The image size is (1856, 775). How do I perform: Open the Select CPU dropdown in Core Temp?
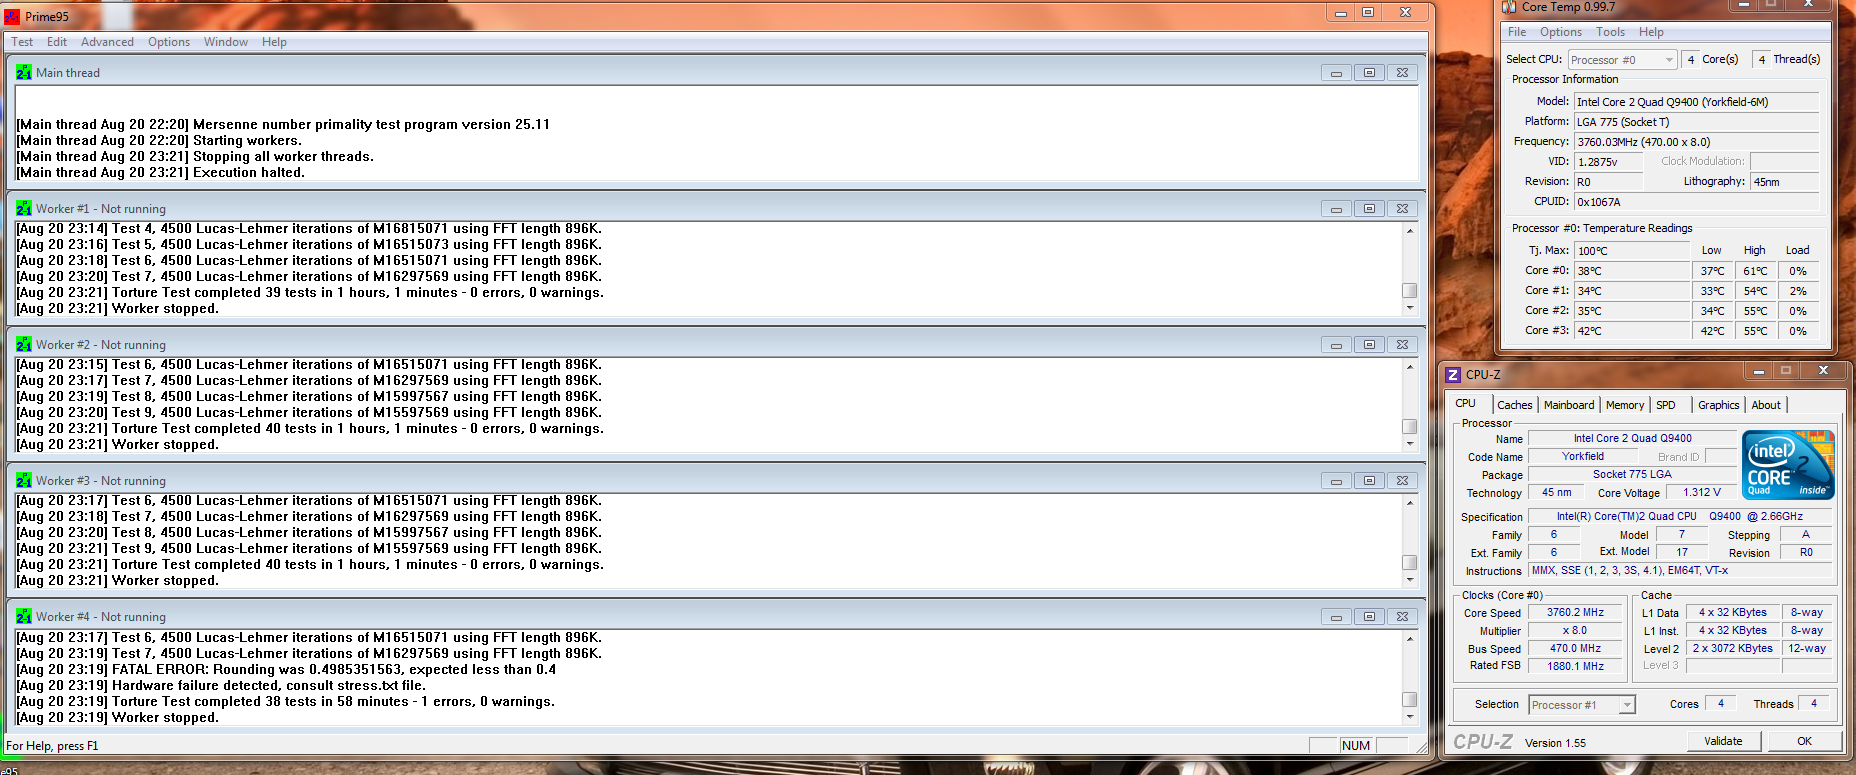[x=1622, y=60]
